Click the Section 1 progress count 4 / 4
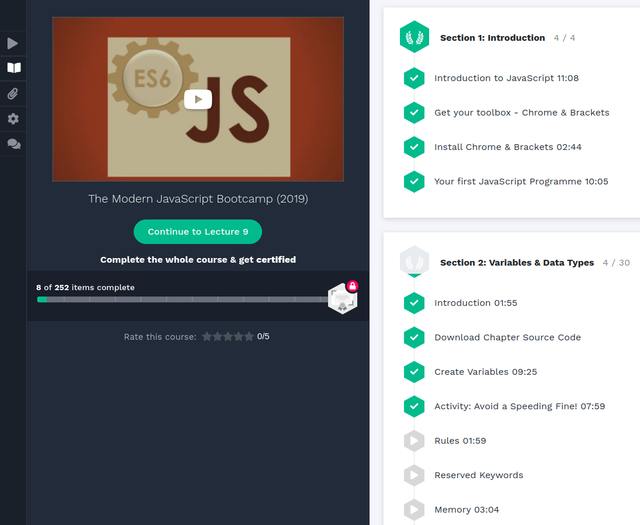Image resolution: width=640 pixels, height=525 pixels. click(x=564, y=38)
